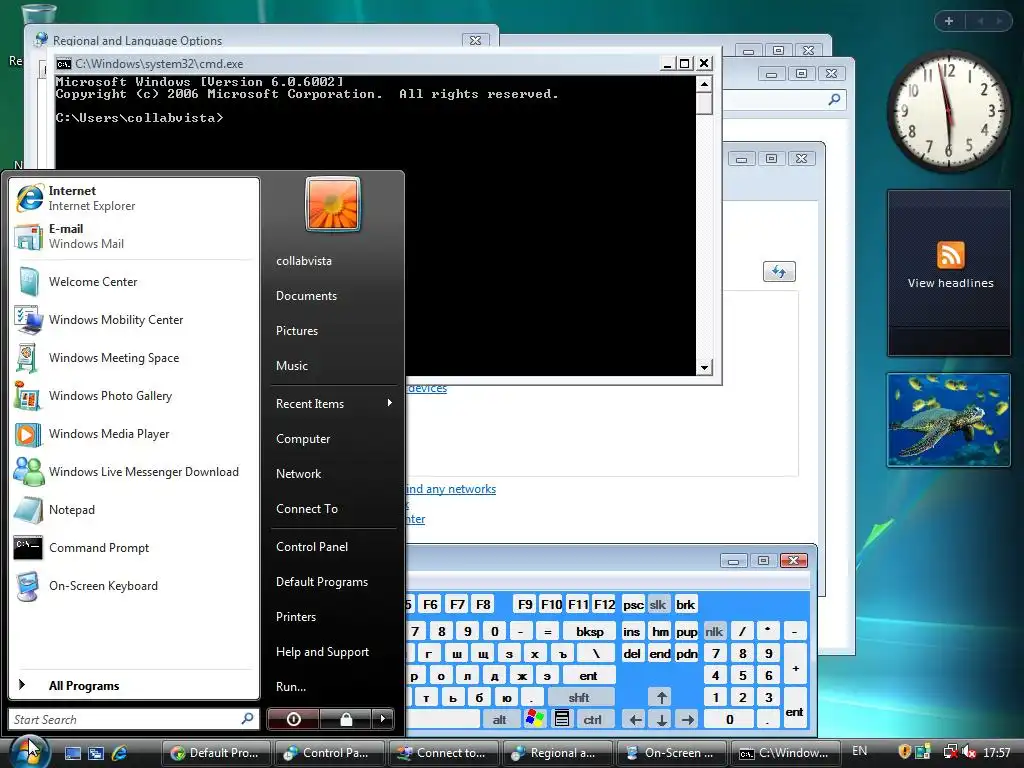
Task: Open Pictures from Start menu
Action: (x=333, y=330)
